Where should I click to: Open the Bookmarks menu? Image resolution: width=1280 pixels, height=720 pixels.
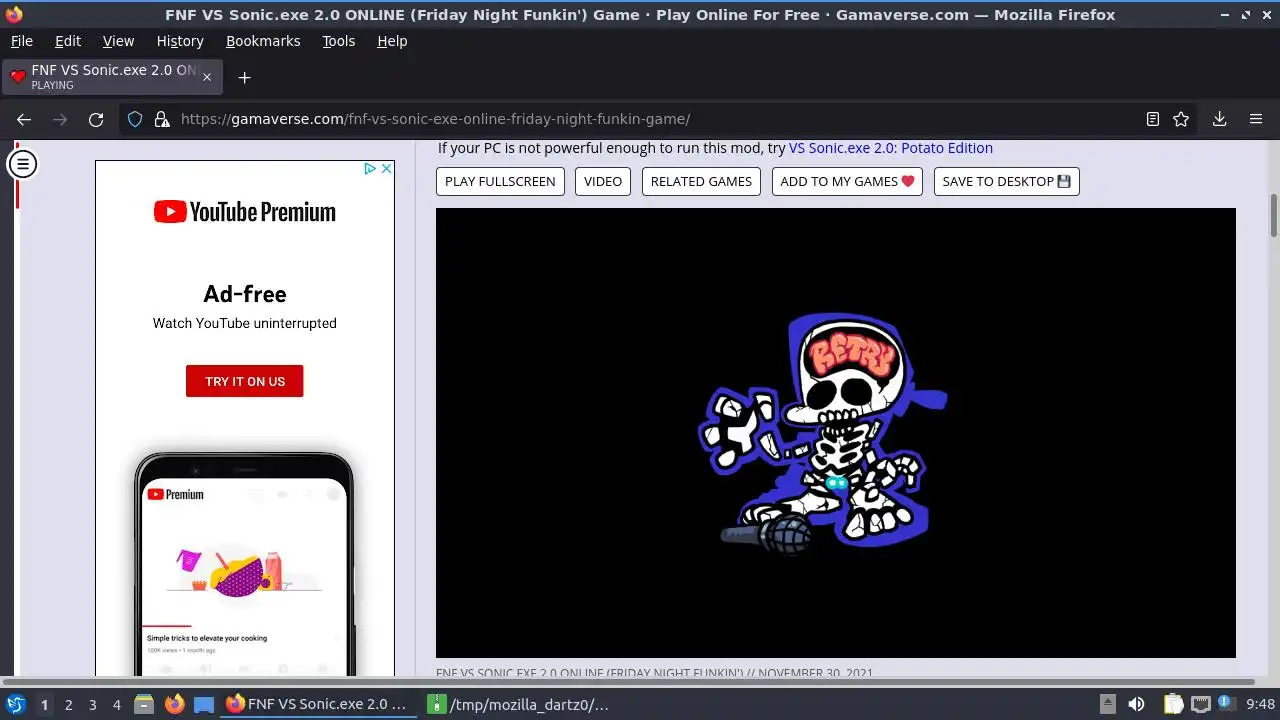263,41
